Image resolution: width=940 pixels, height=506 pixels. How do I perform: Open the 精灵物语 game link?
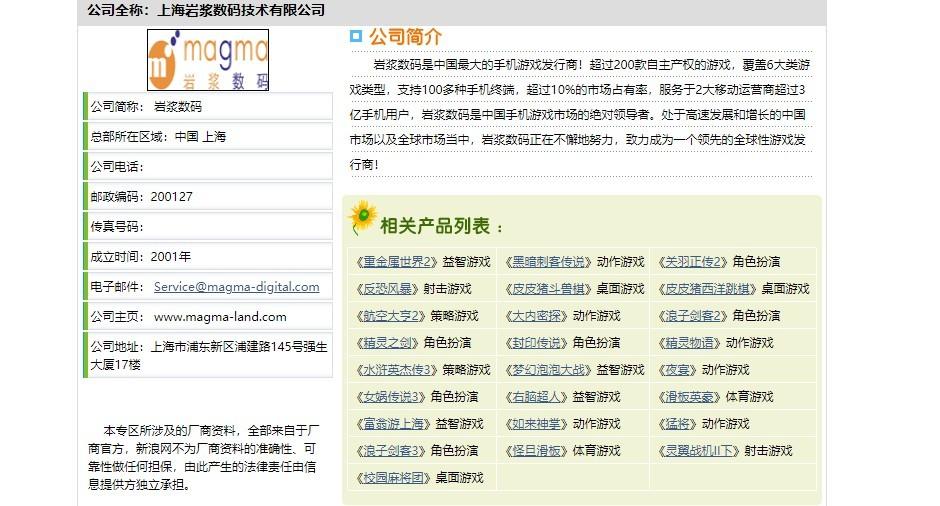(689, 342)
